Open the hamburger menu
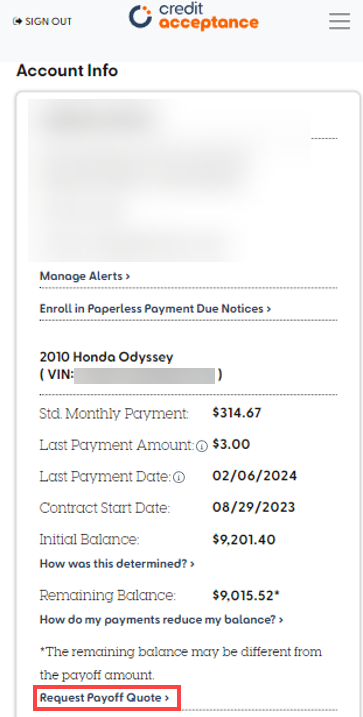Image resolution: width=363 pixels, height=717 pixels. pos(339,21)
